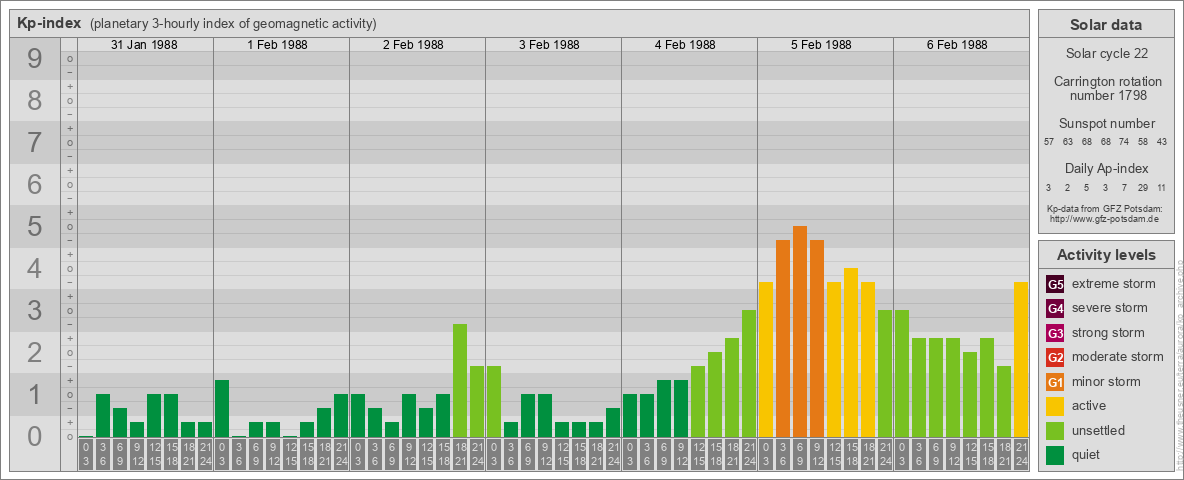Click the tall light green 18-21 bar on 2 Feb
This screenshot has height=480, width=1184.
460,380
